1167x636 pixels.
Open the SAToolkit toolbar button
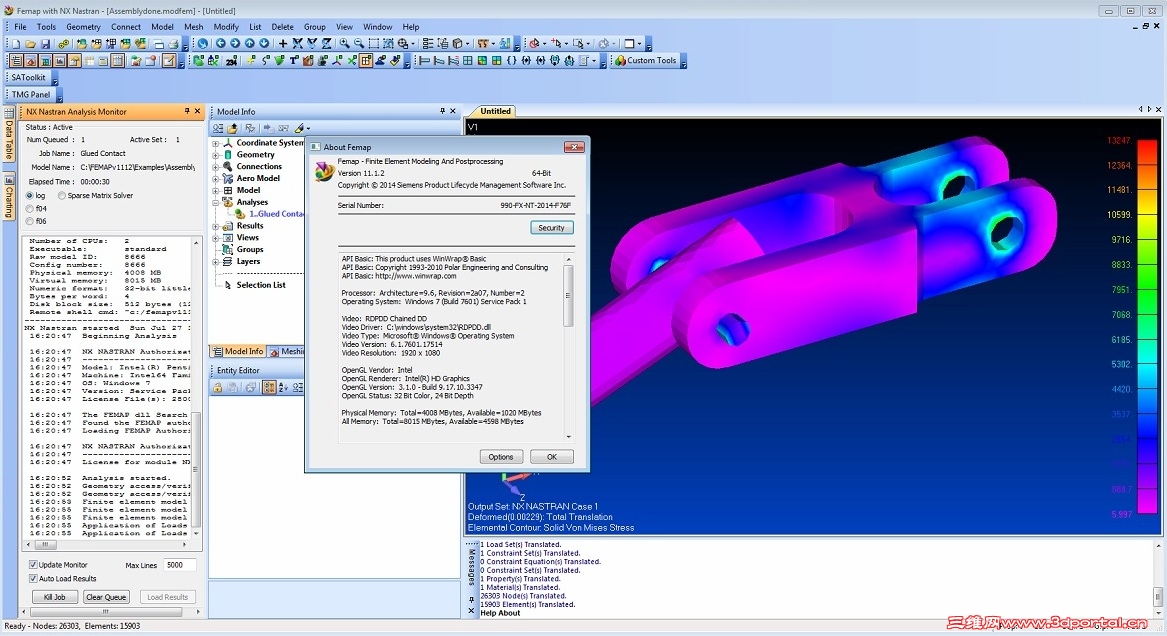28,77
